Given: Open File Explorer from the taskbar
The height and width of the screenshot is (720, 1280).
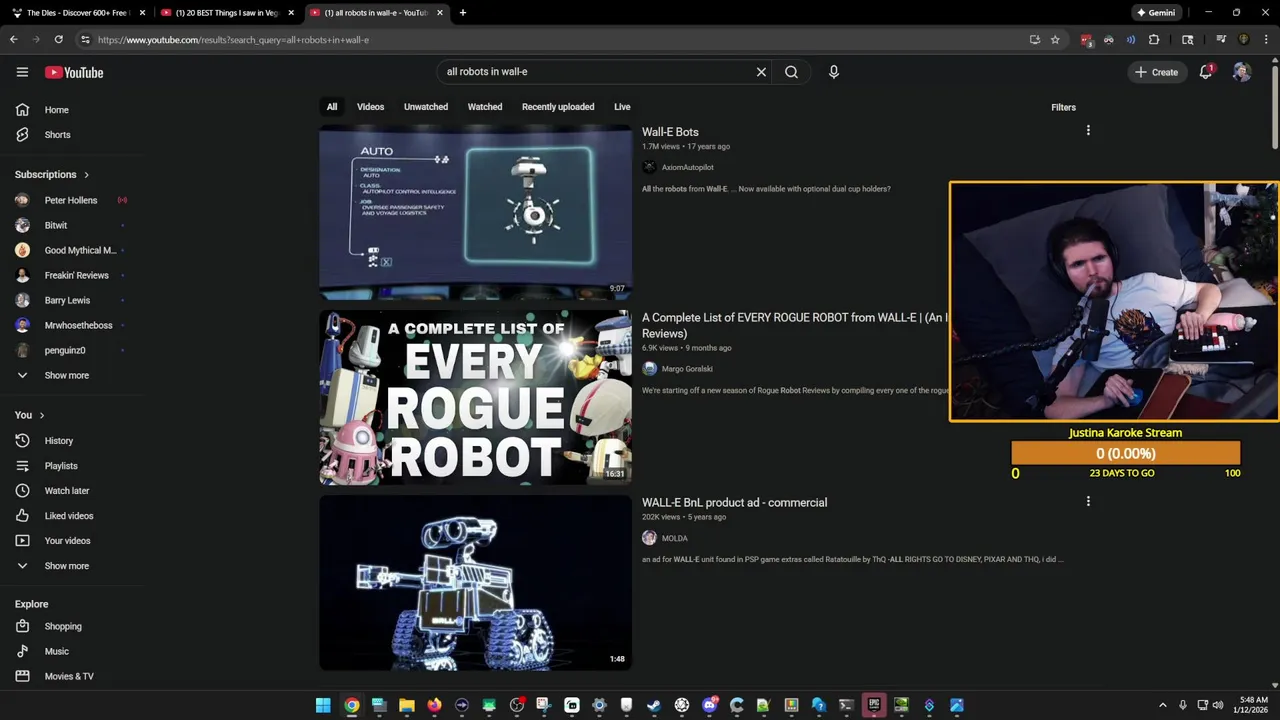Looking at the screenshot, I should [407, 705].
